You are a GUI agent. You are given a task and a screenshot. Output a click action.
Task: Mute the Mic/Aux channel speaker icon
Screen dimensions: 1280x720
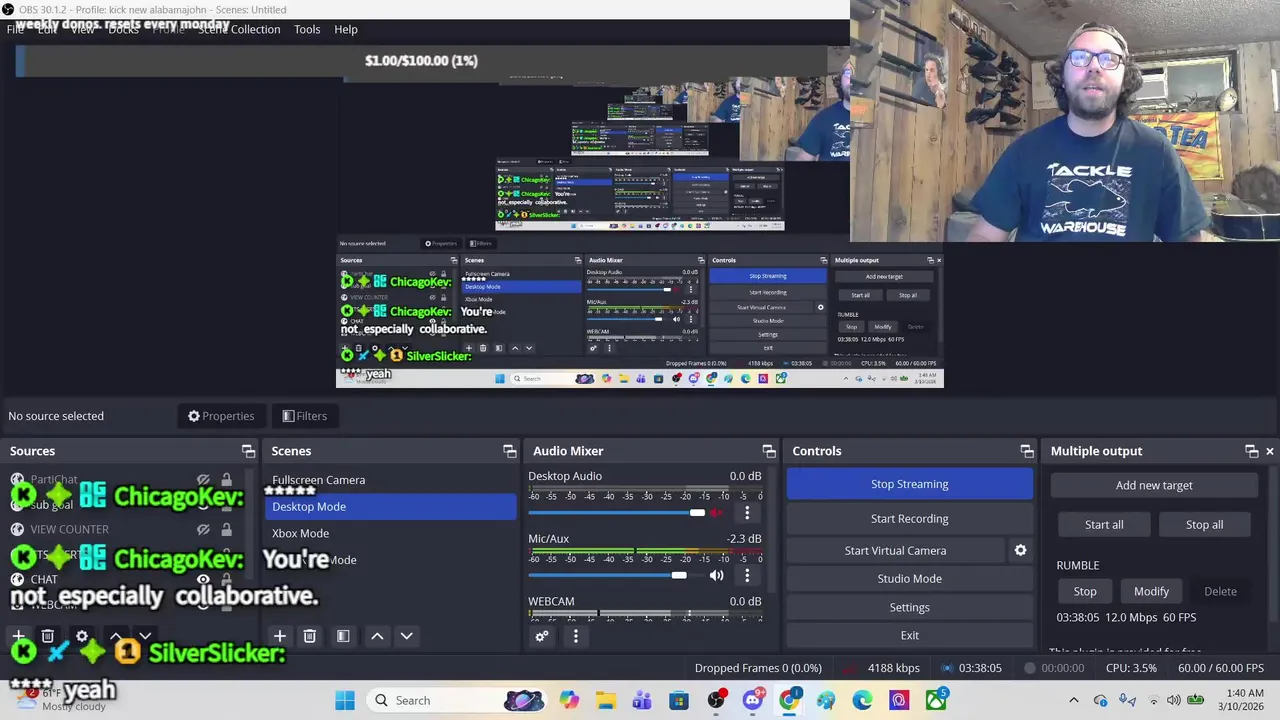(716, 575)
